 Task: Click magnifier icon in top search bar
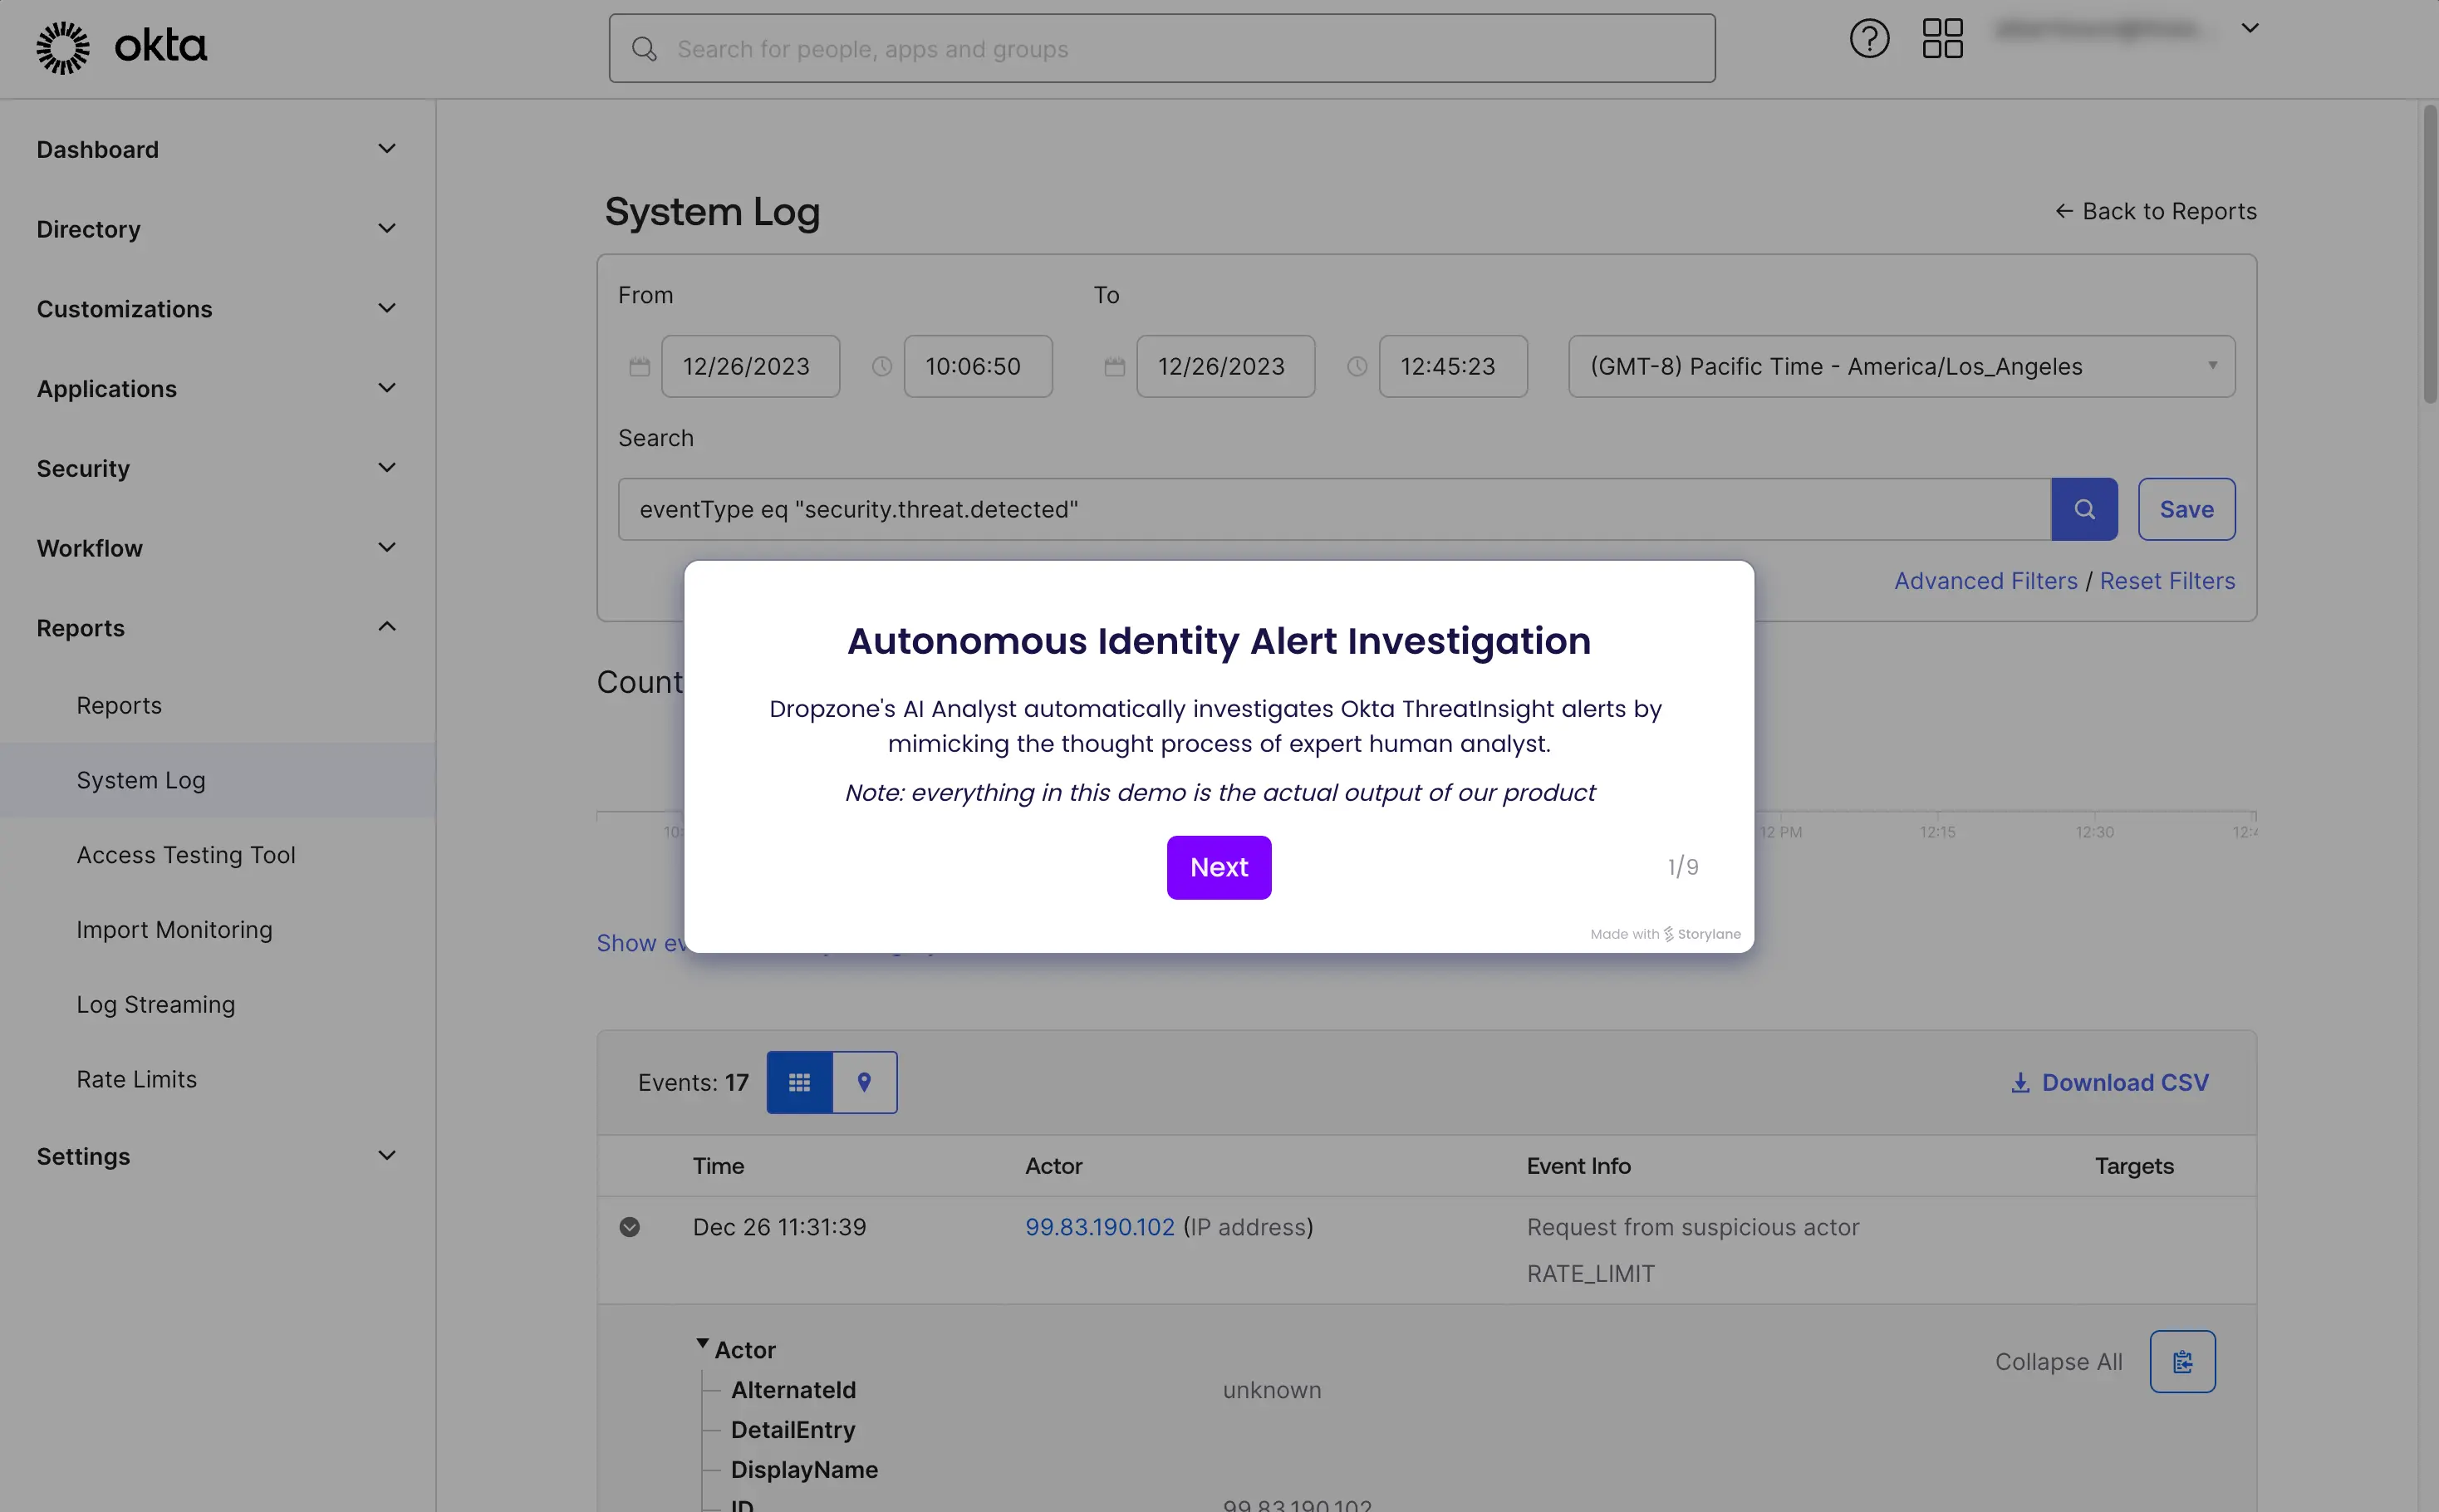tap(644, 49)
